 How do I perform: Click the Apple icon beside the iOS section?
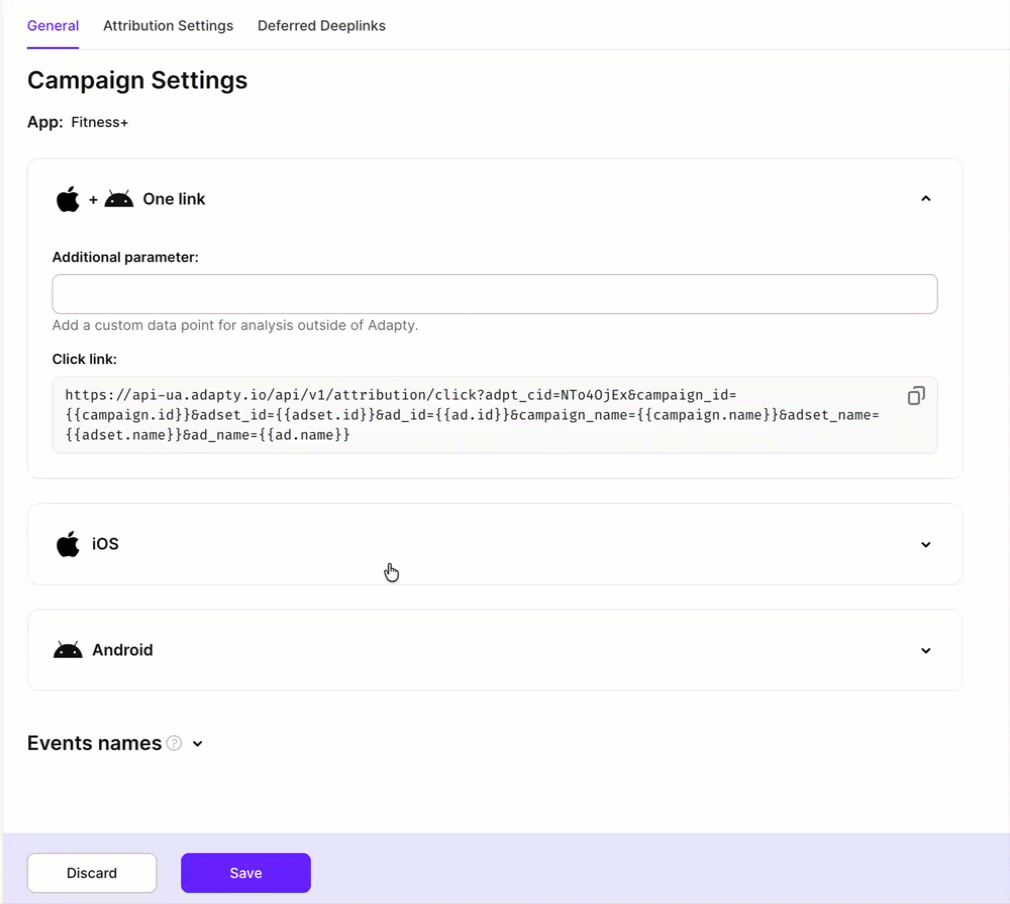click(x=67, y=544)
